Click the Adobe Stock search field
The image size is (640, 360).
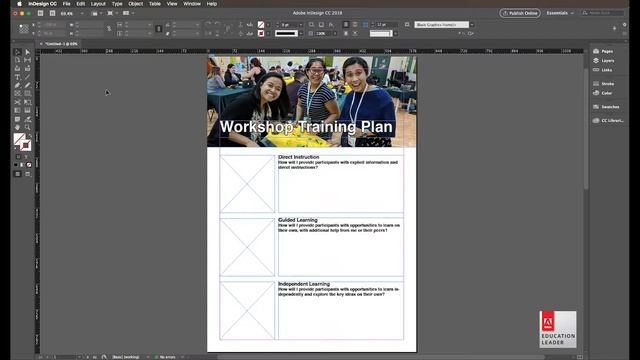603,13
